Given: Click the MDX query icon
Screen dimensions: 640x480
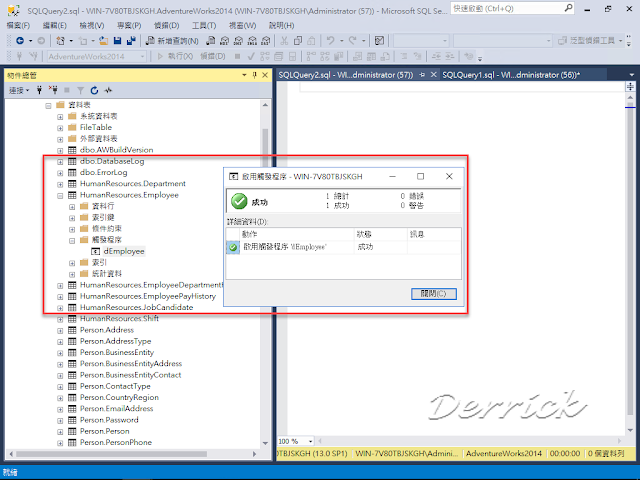Looking at the screenshot, I should click(x=224, y=40).
